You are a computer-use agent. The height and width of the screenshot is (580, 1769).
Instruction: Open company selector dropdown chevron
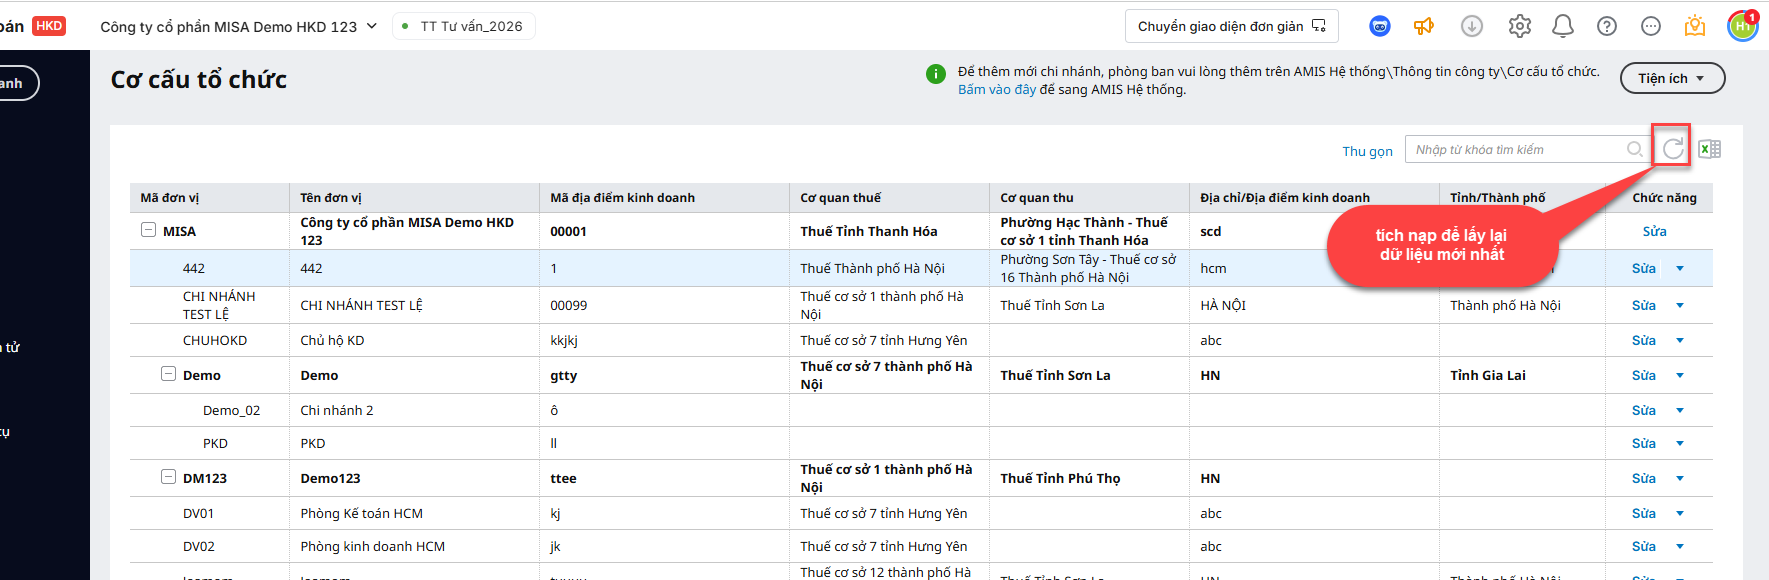[x=372, y=26]
